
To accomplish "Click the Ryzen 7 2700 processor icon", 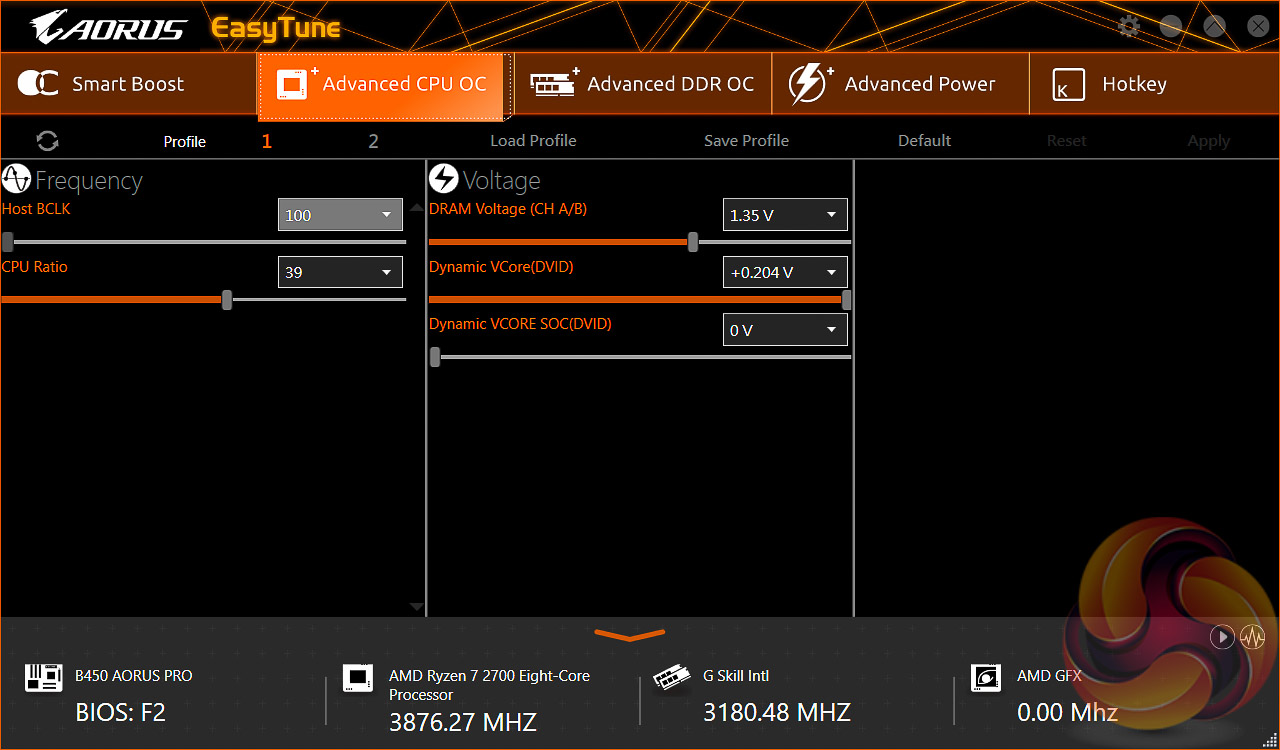I will tap(357, 678).
